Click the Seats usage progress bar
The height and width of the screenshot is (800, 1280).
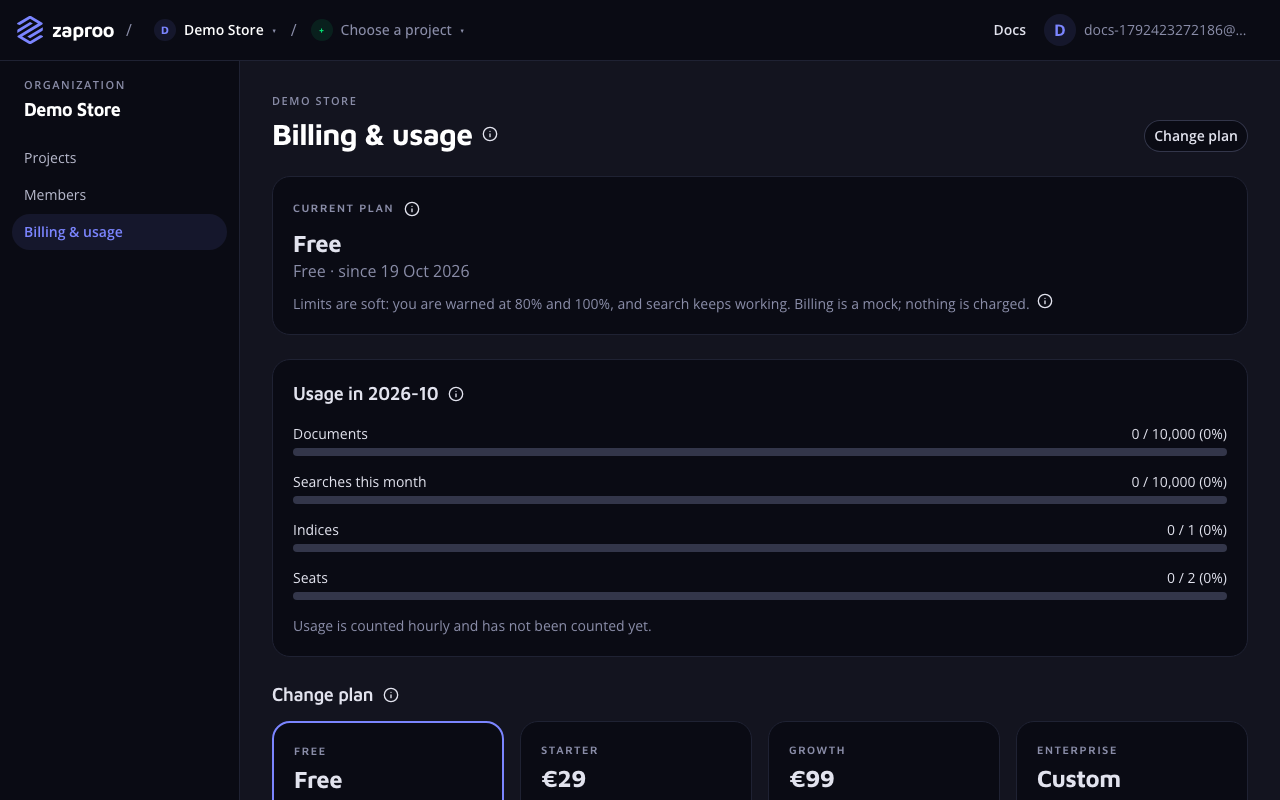(760, 596)
